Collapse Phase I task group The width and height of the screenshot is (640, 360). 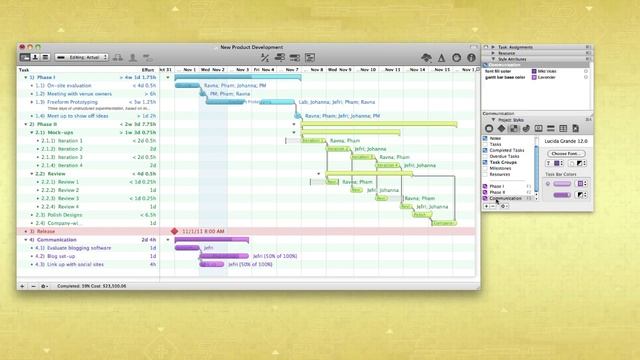click(x=26, y=77)
